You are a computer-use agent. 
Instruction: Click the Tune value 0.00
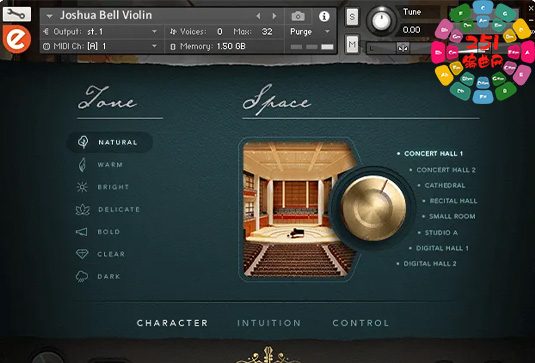(411, 30)
